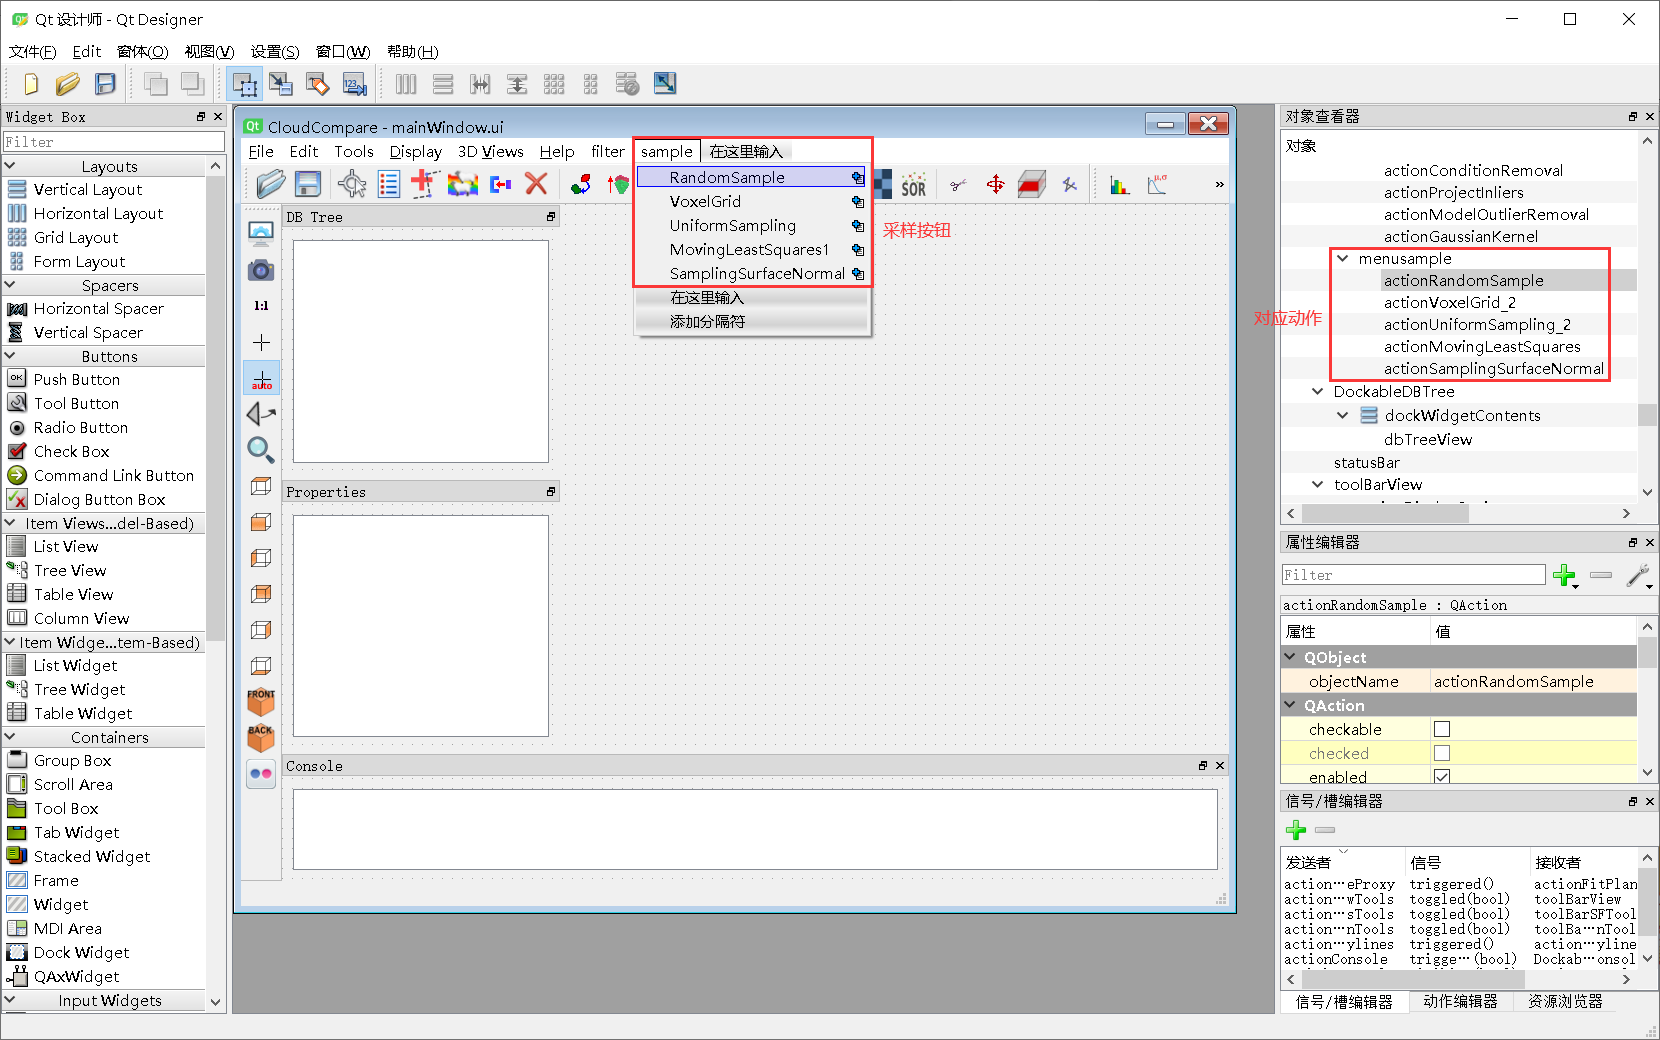This screenshot has width=1660, height=1040.
Task: Select Dock Widget in Widget Box
Action: (81, 953)
